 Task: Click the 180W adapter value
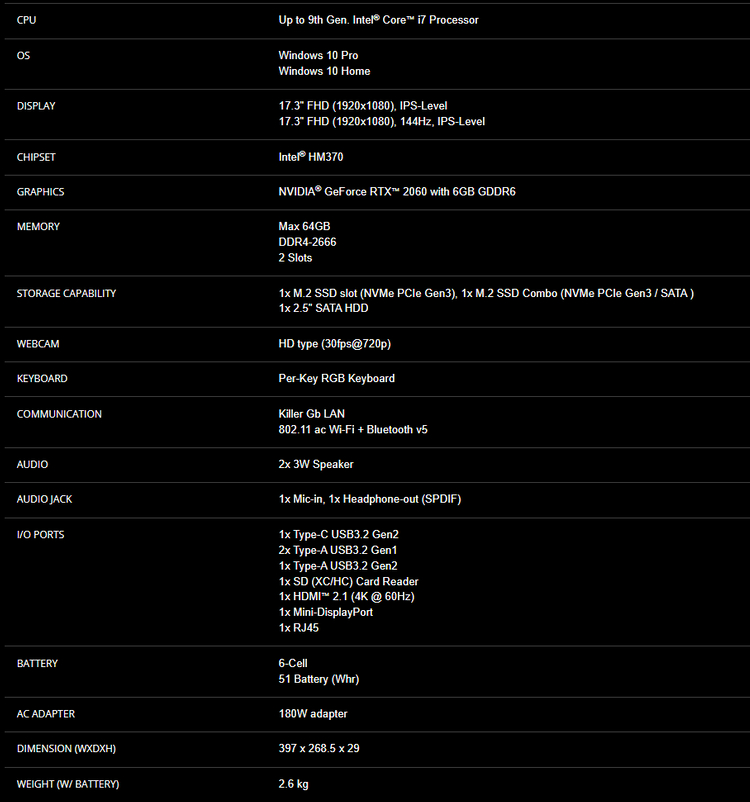coord(313,714)
